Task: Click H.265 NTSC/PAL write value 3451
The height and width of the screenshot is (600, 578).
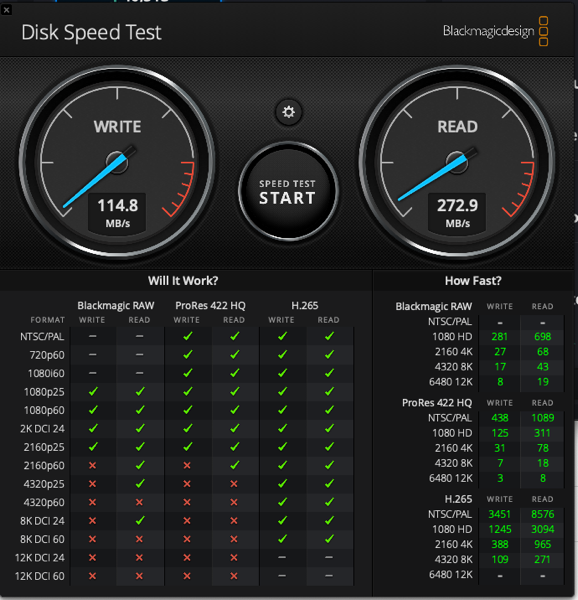Action: coord(500,514)
